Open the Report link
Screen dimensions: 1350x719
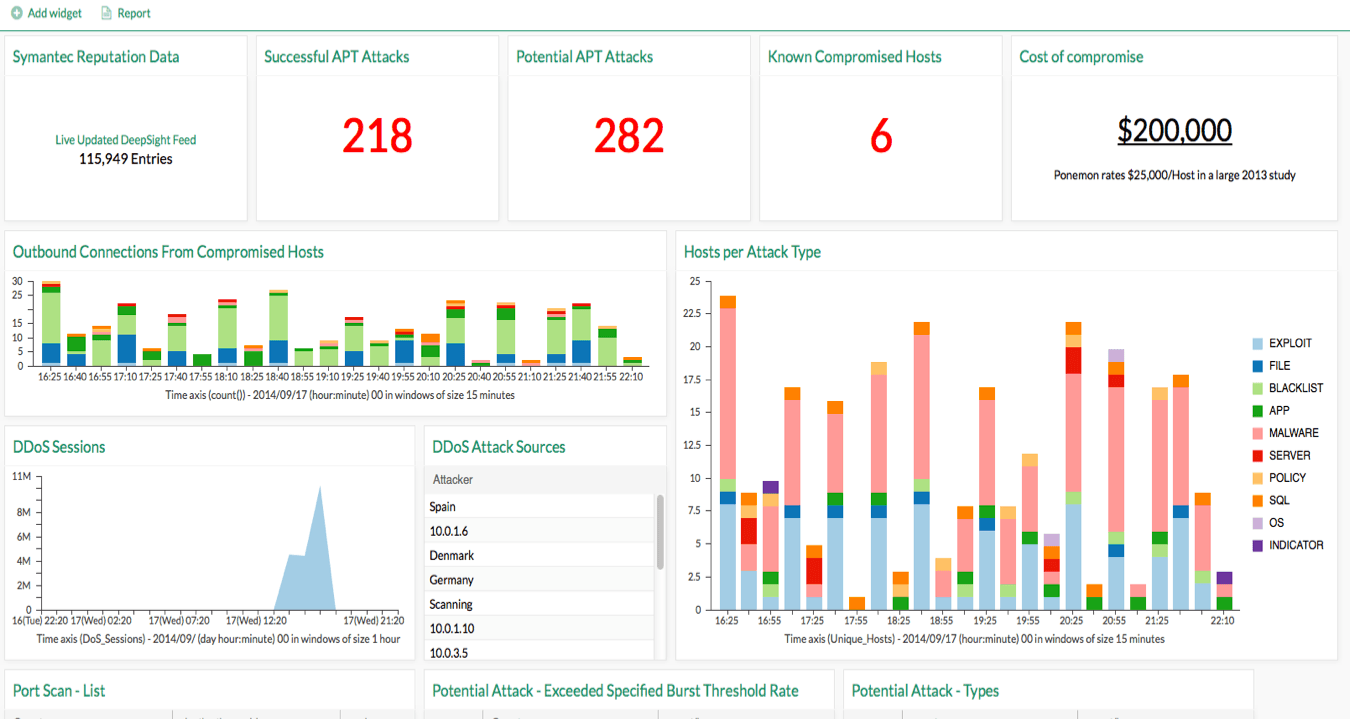coord(134,13)
